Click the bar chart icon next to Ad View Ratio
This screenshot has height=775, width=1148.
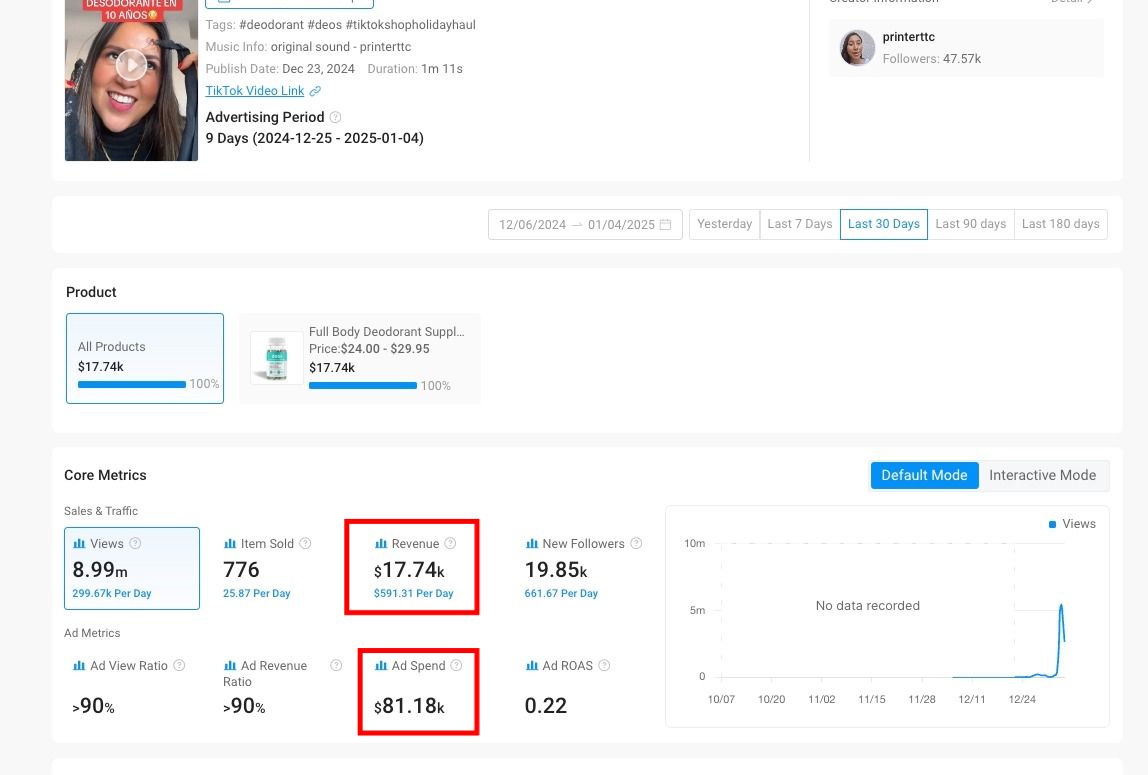pos(79,665)
